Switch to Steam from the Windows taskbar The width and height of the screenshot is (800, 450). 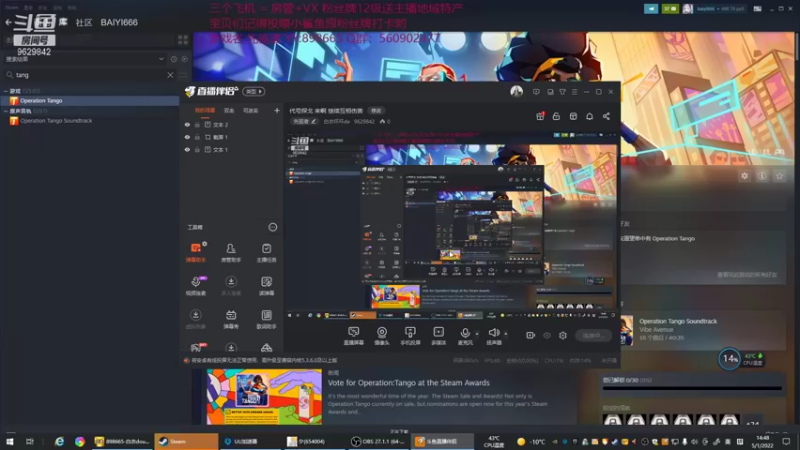click(x=186, y=441)
